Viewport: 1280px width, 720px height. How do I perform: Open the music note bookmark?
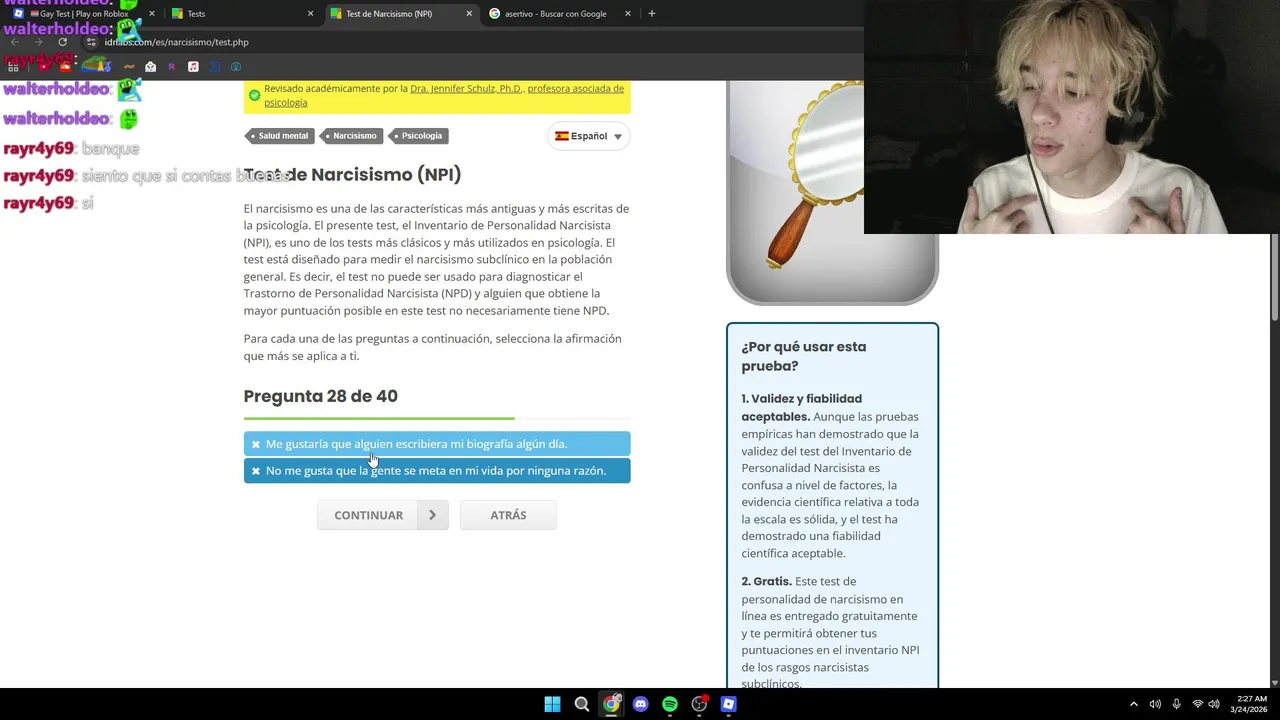[193, 67]
